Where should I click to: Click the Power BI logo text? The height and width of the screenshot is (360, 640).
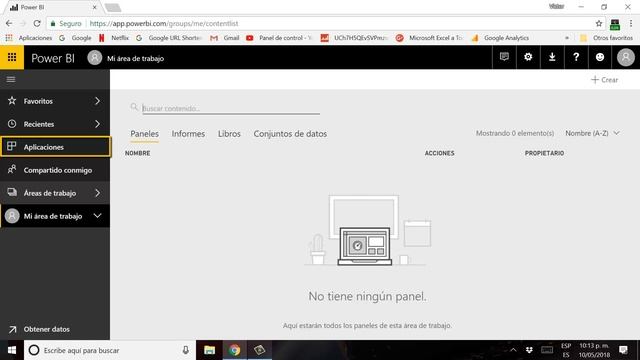pyautogui.click(x=53, y=58)
